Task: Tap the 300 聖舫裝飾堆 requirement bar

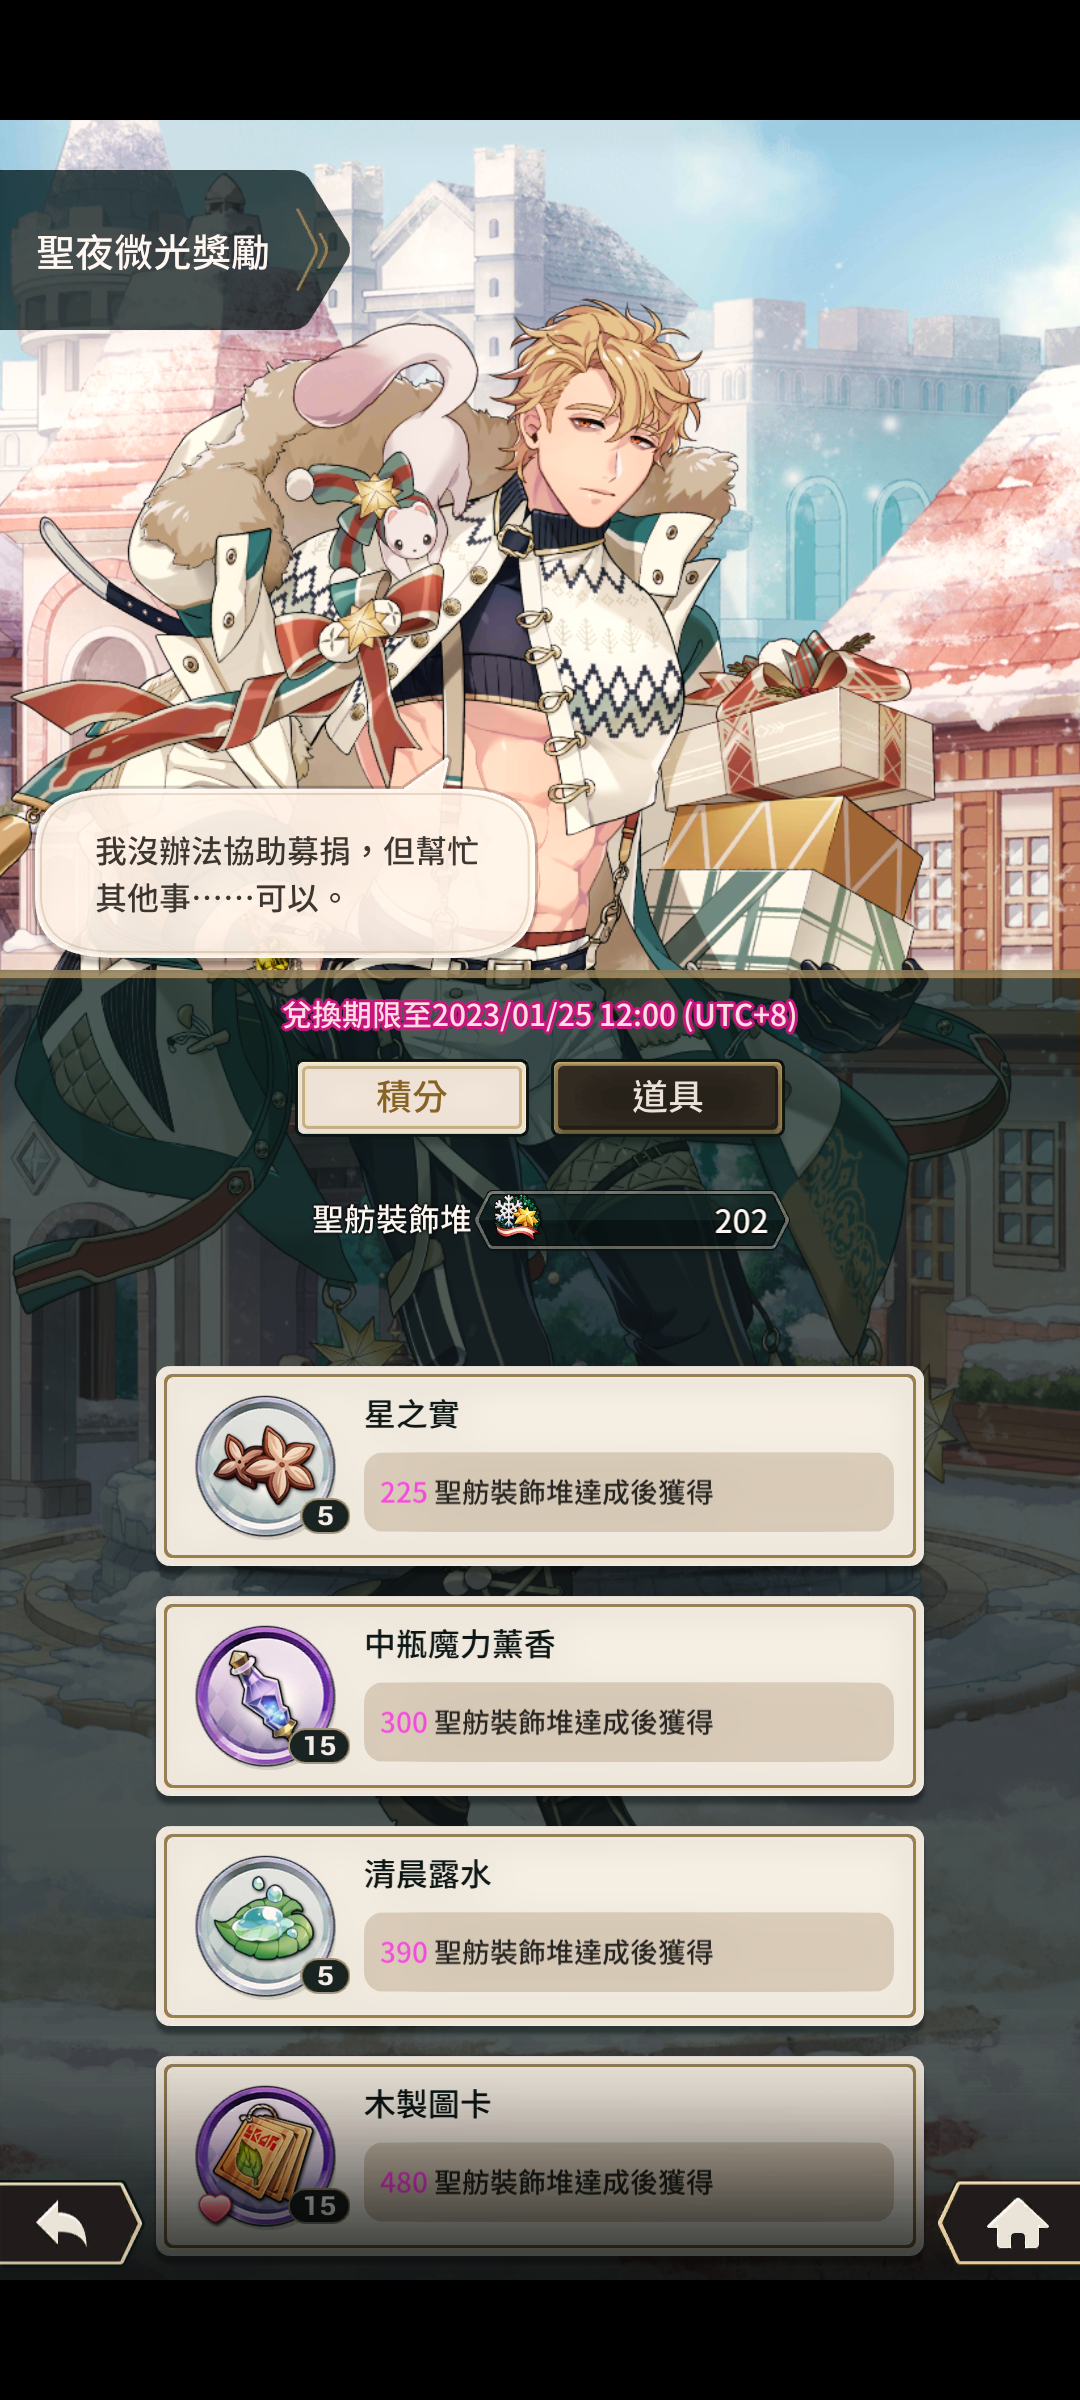Action: 628,1722
